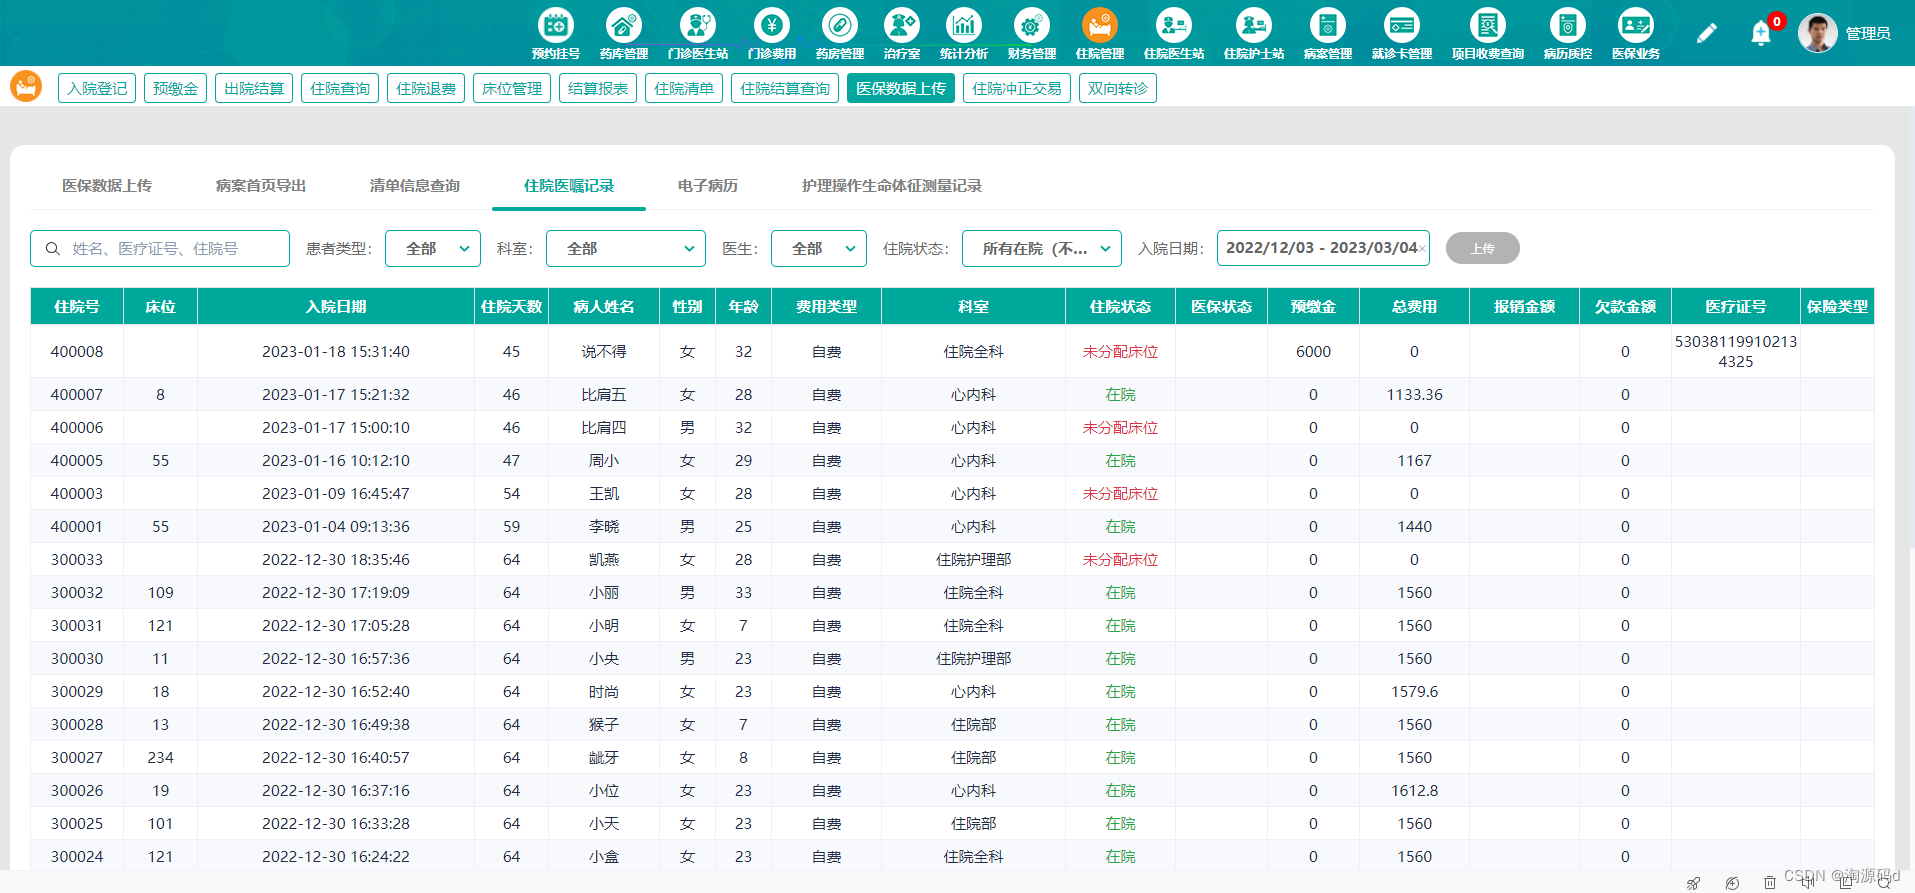This screenshot has height=893, width=1915.
Task: Expand the 医生 dropdown
Action: pos(819,248)
